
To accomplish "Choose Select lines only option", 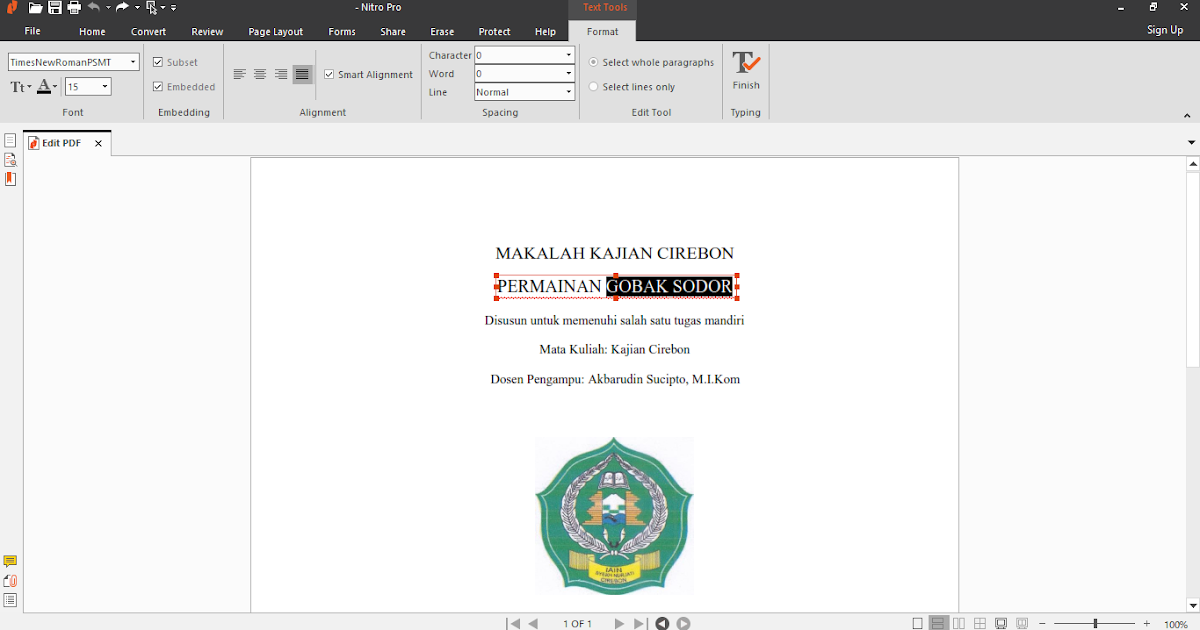I will (x=594, y=87).
